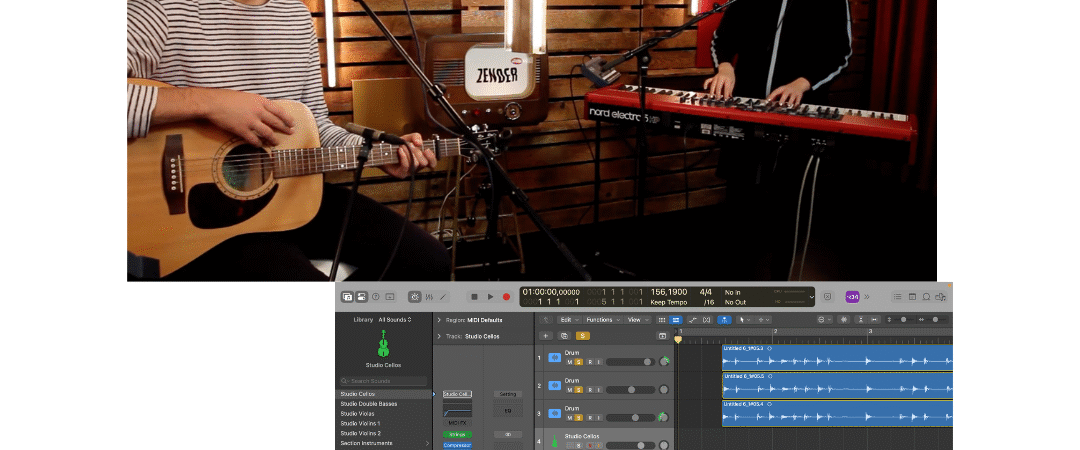Open the Edit menu in tracks area
1080x450 pixels.
pyautogui.click(x=568, y=320)
